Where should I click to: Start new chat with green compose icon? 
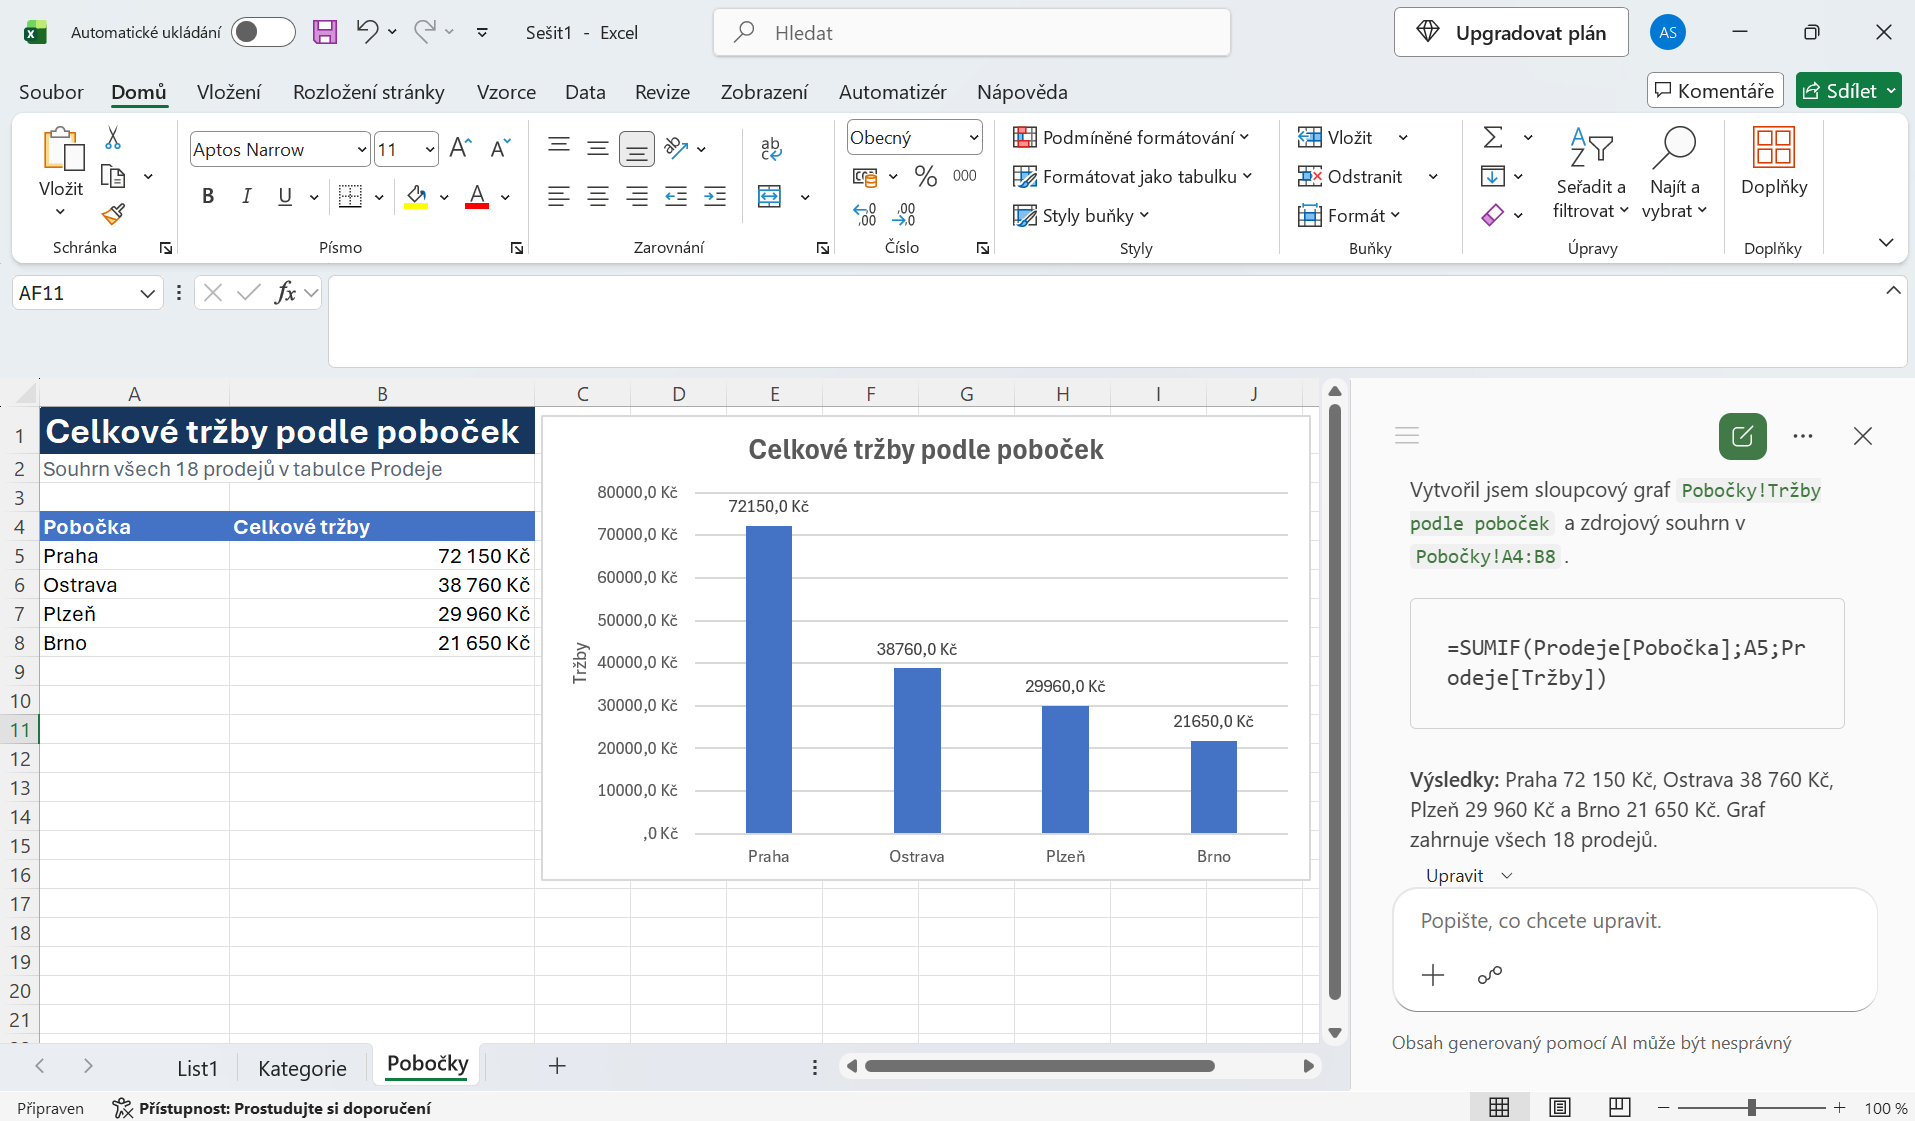1743,436
